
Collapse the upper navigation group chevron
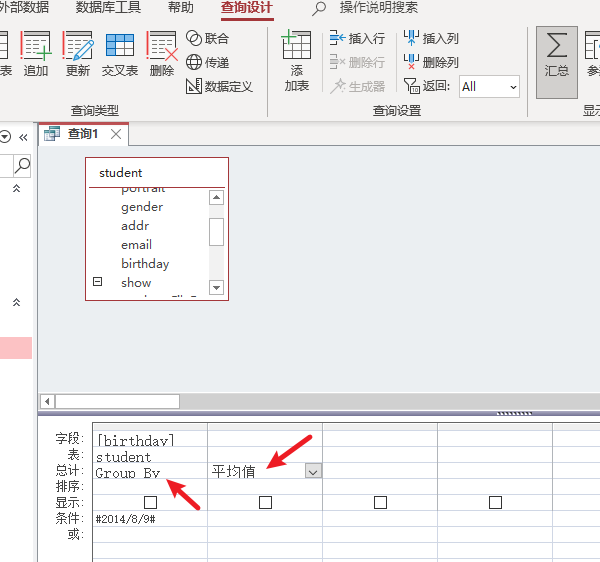[x=16, y=188]
